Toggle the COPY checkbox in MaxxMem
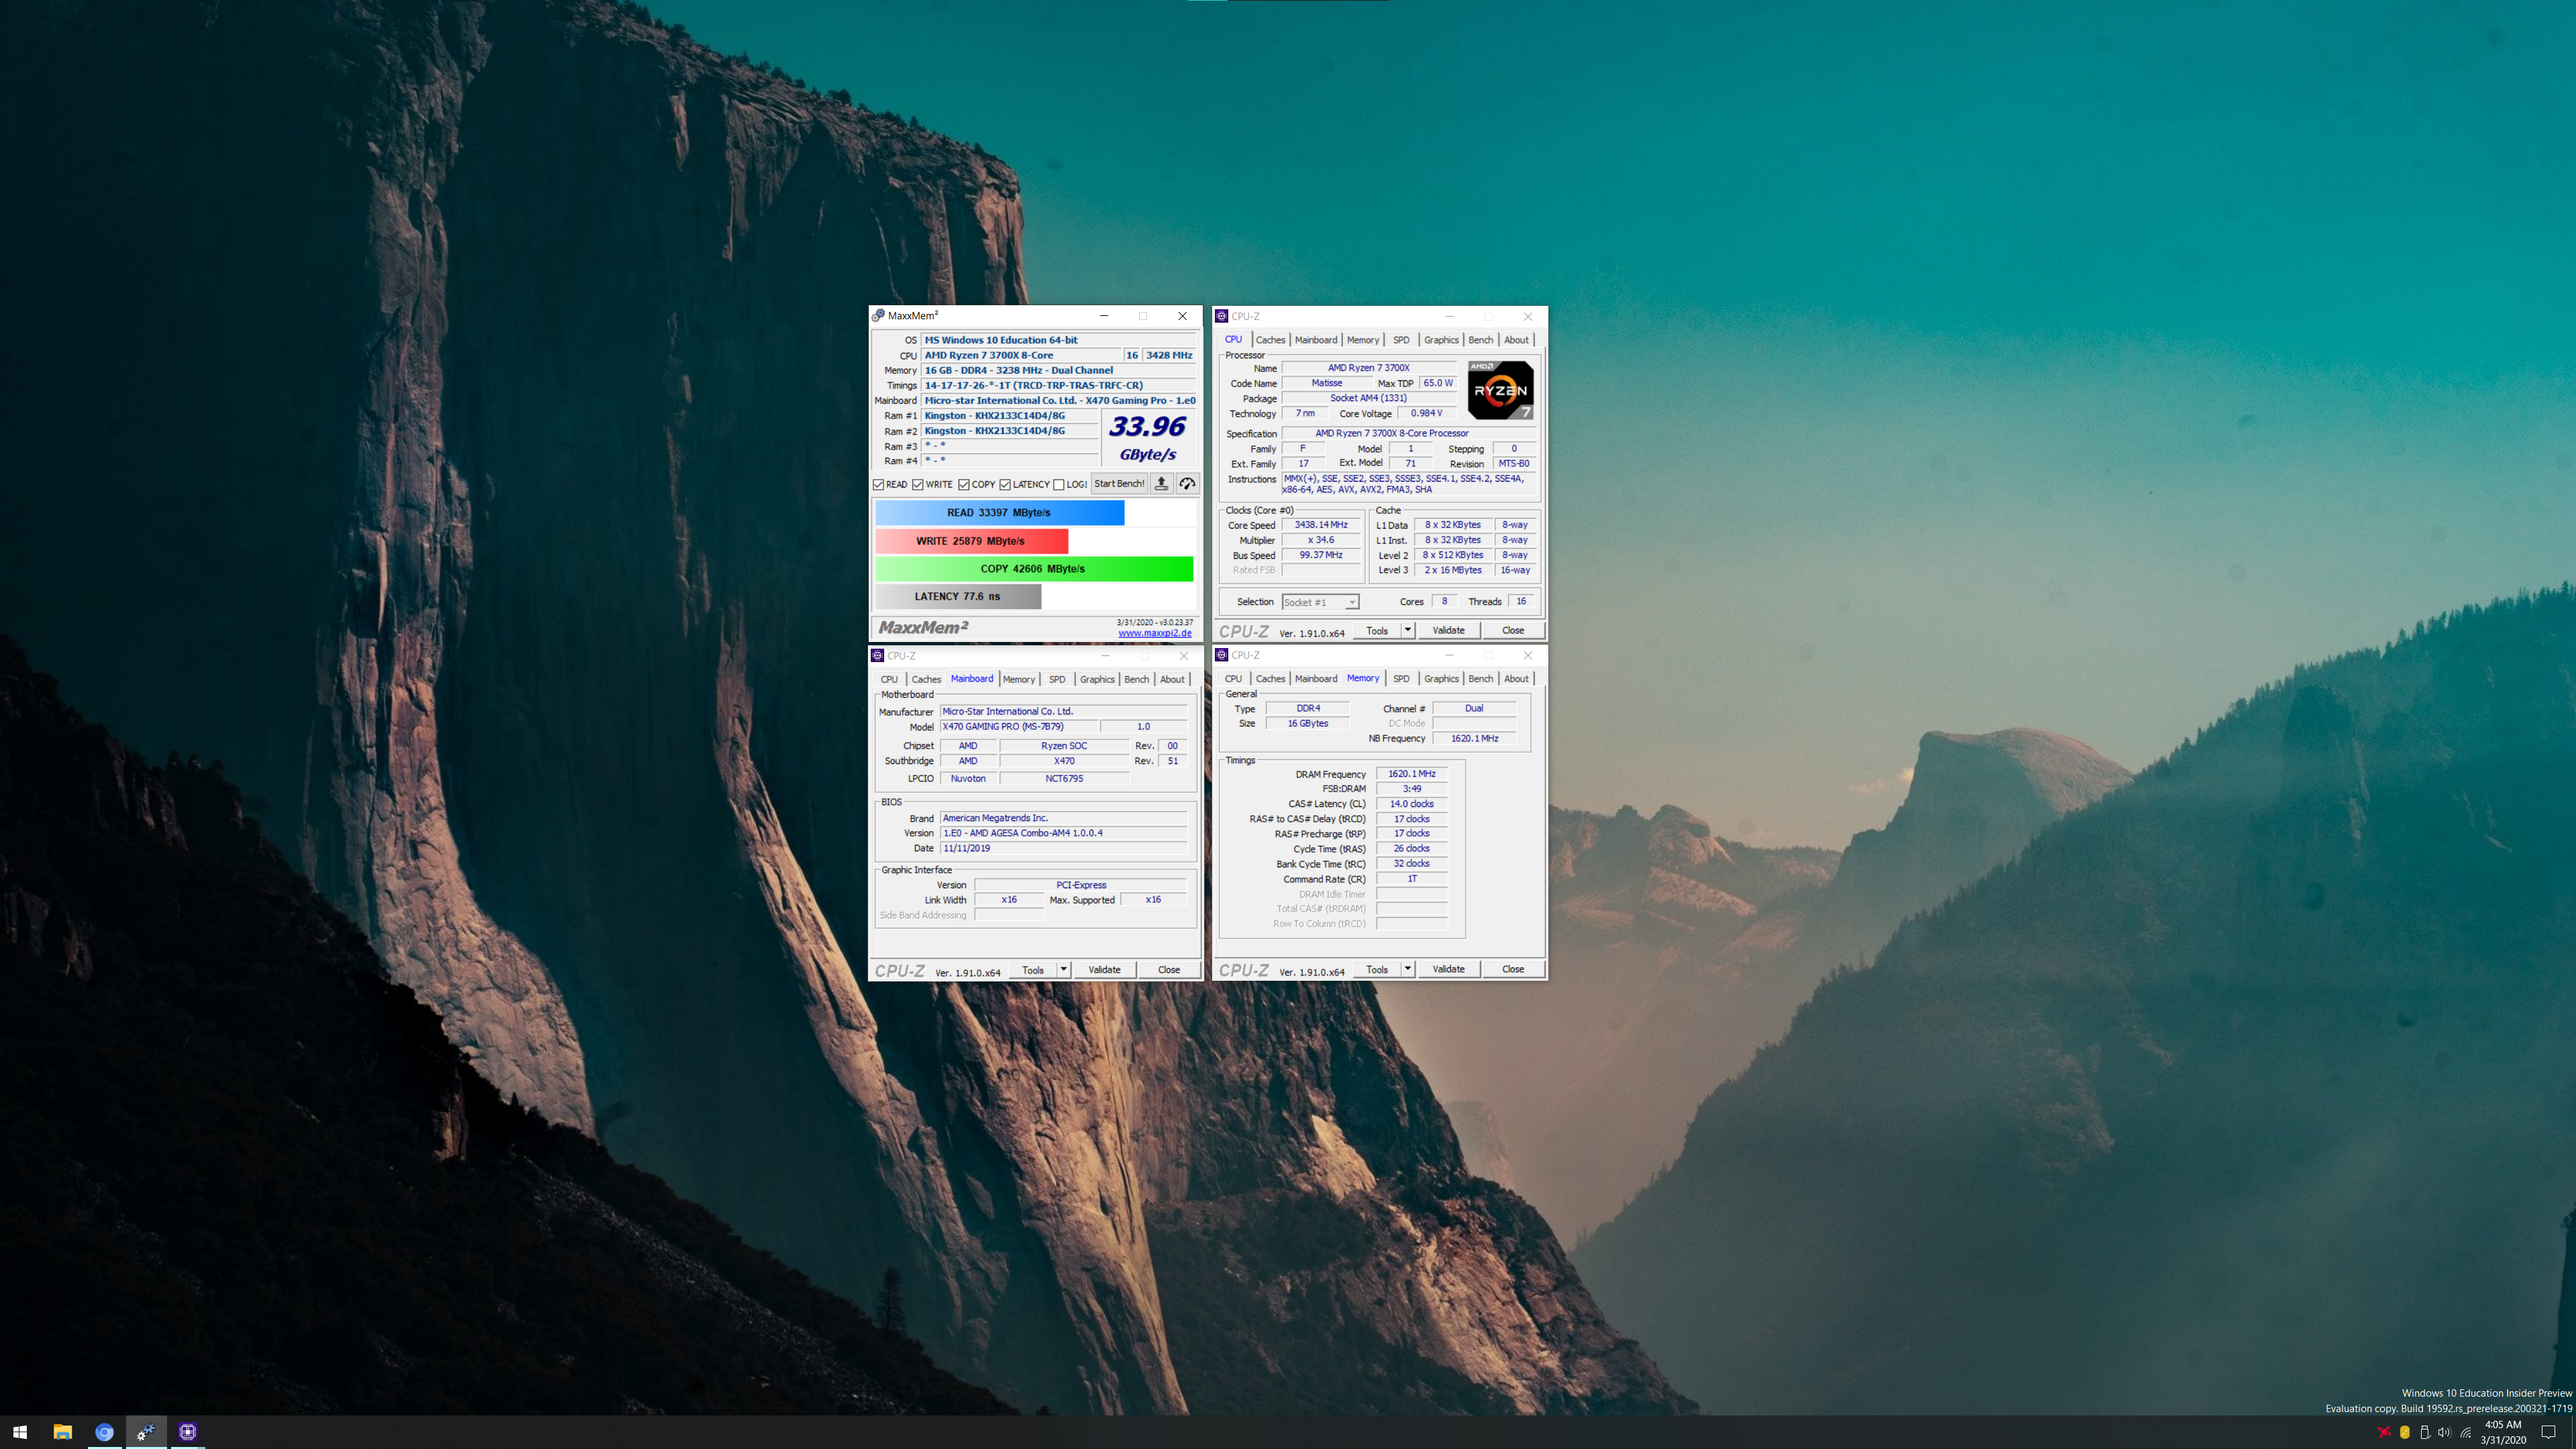Screen dimensions: 2576x1449 [964, 485]
